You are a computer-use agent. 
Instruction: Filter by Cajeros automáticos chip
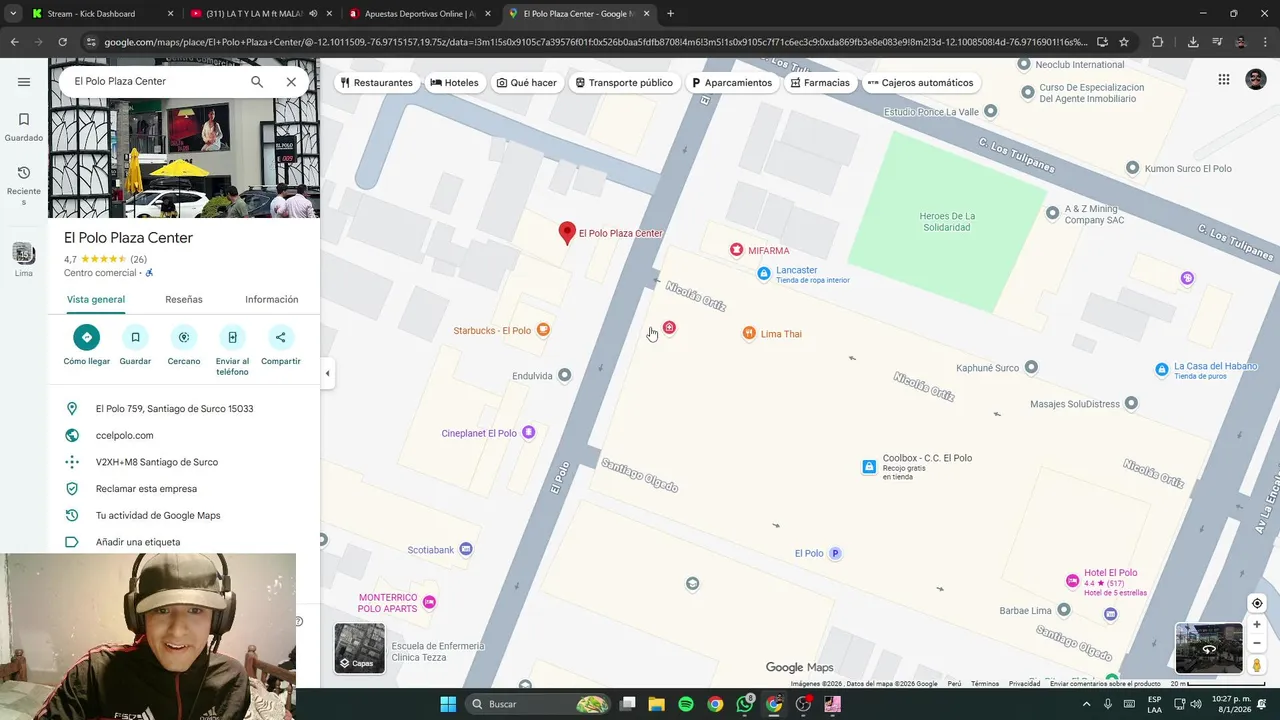coord(921,83)
